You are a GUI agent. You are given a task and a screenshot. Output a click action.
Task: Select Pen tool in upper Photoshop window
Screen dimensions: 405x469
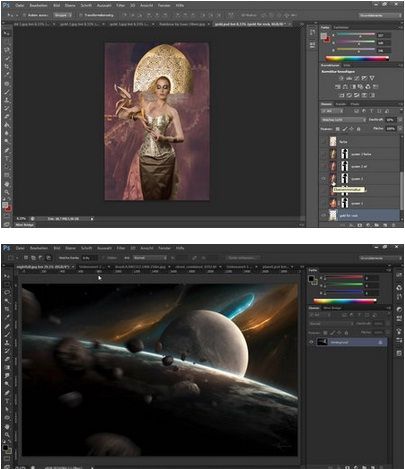(7, 150)
